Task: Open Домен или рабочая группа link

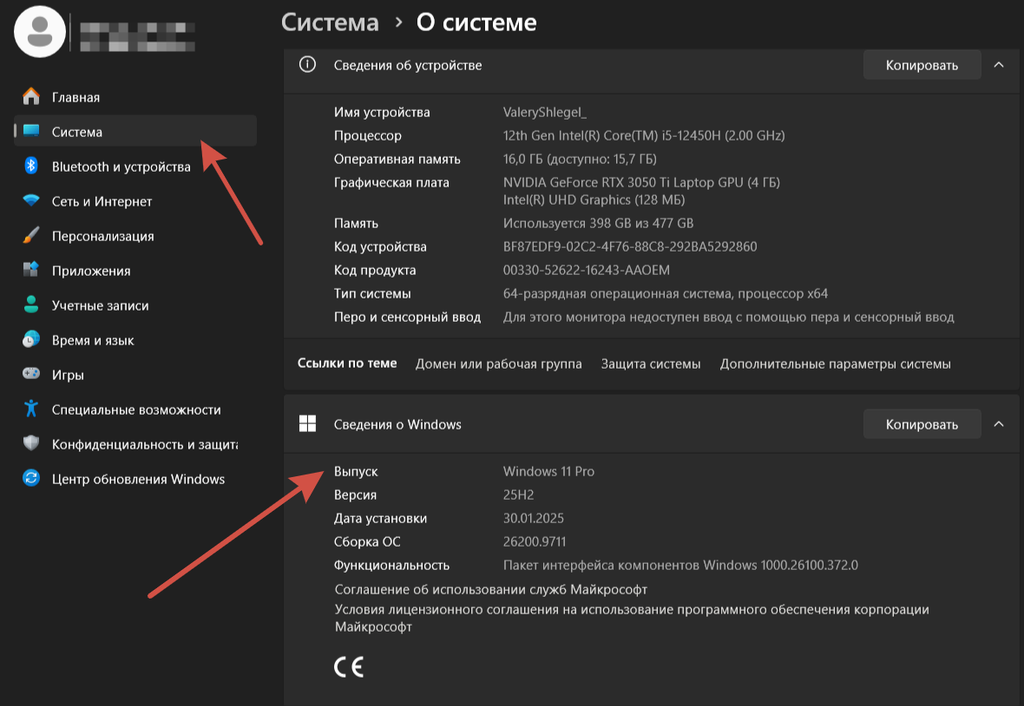Action: (498, 364)
